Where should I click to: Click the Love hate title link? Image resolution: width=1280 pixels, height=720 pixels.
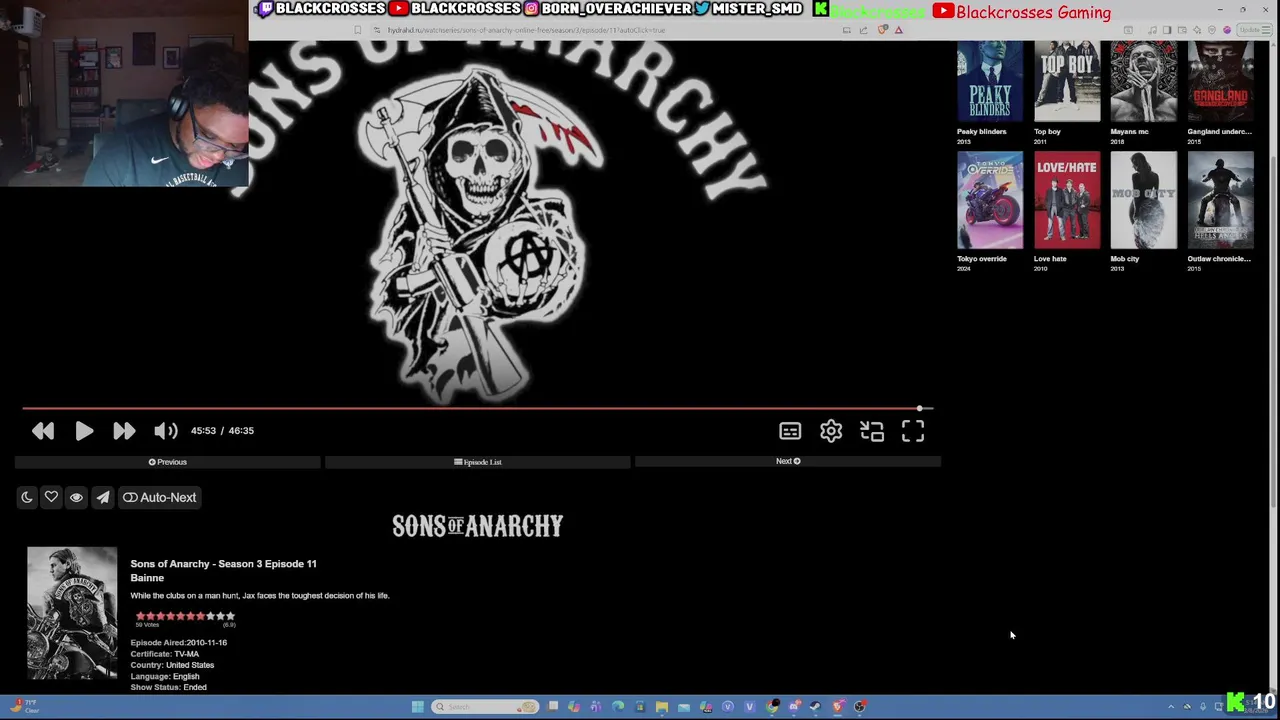click(x=1050, y=258)
